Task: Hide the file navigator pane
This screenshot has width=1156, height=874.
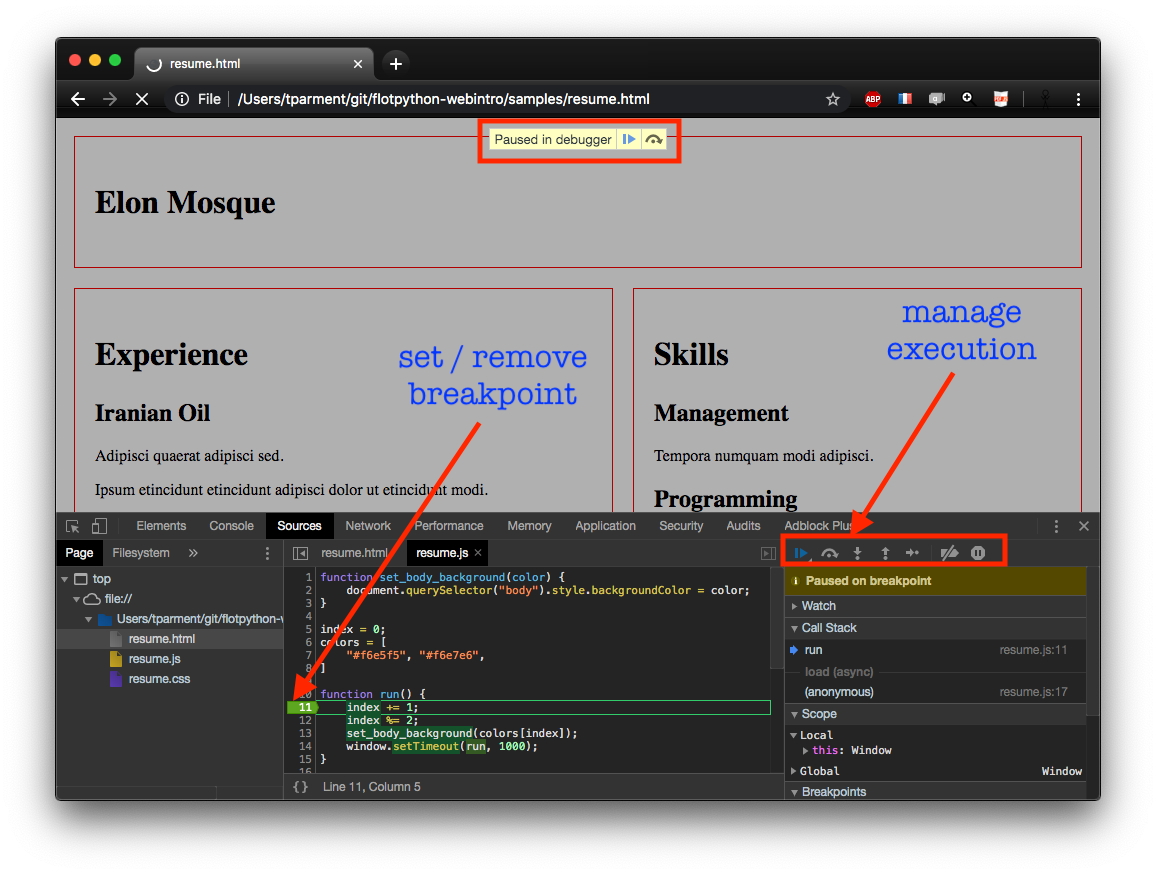Action: point(300,553)
